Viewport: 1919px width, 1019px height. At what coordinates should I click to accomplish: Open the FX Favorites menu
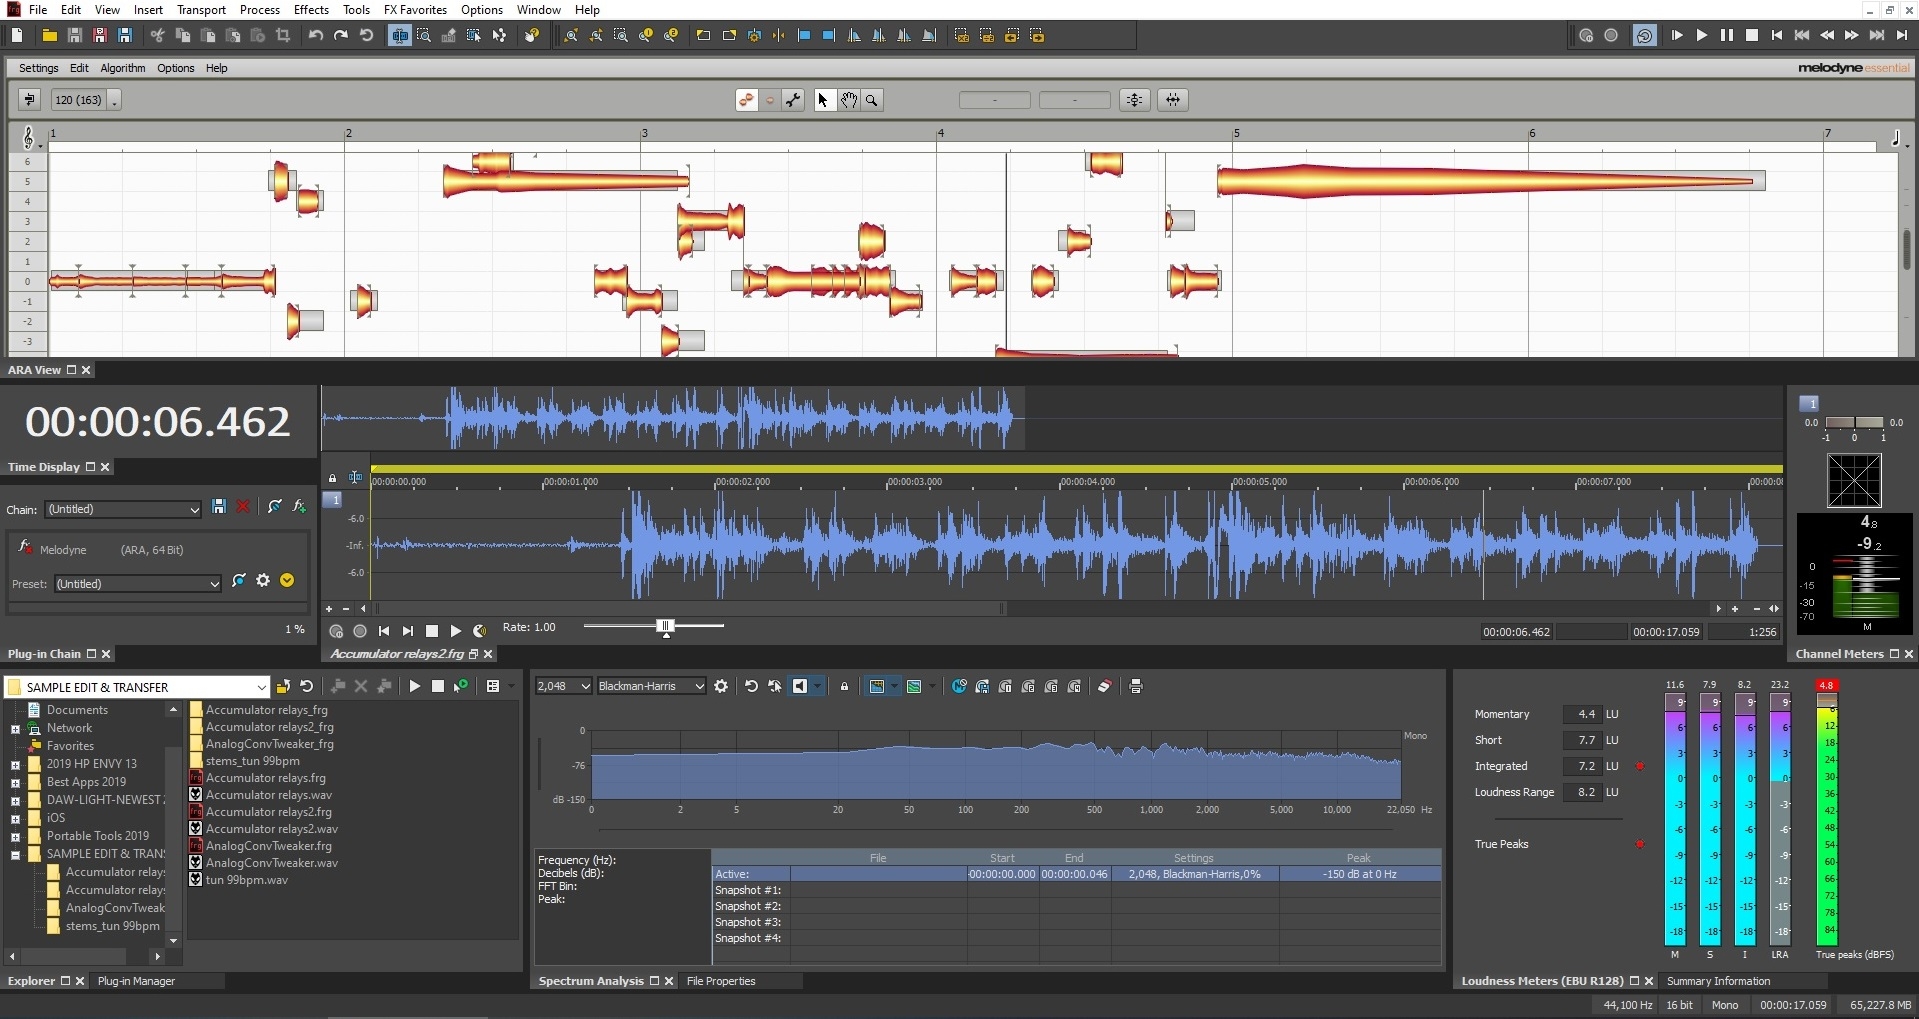pos(415,10)
